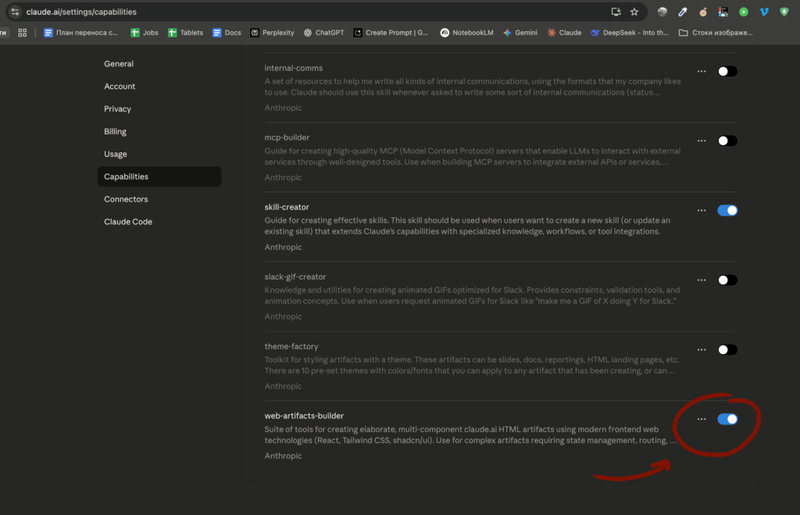
Task: Bookmark this page with the star icon
Action: [634, 12]
